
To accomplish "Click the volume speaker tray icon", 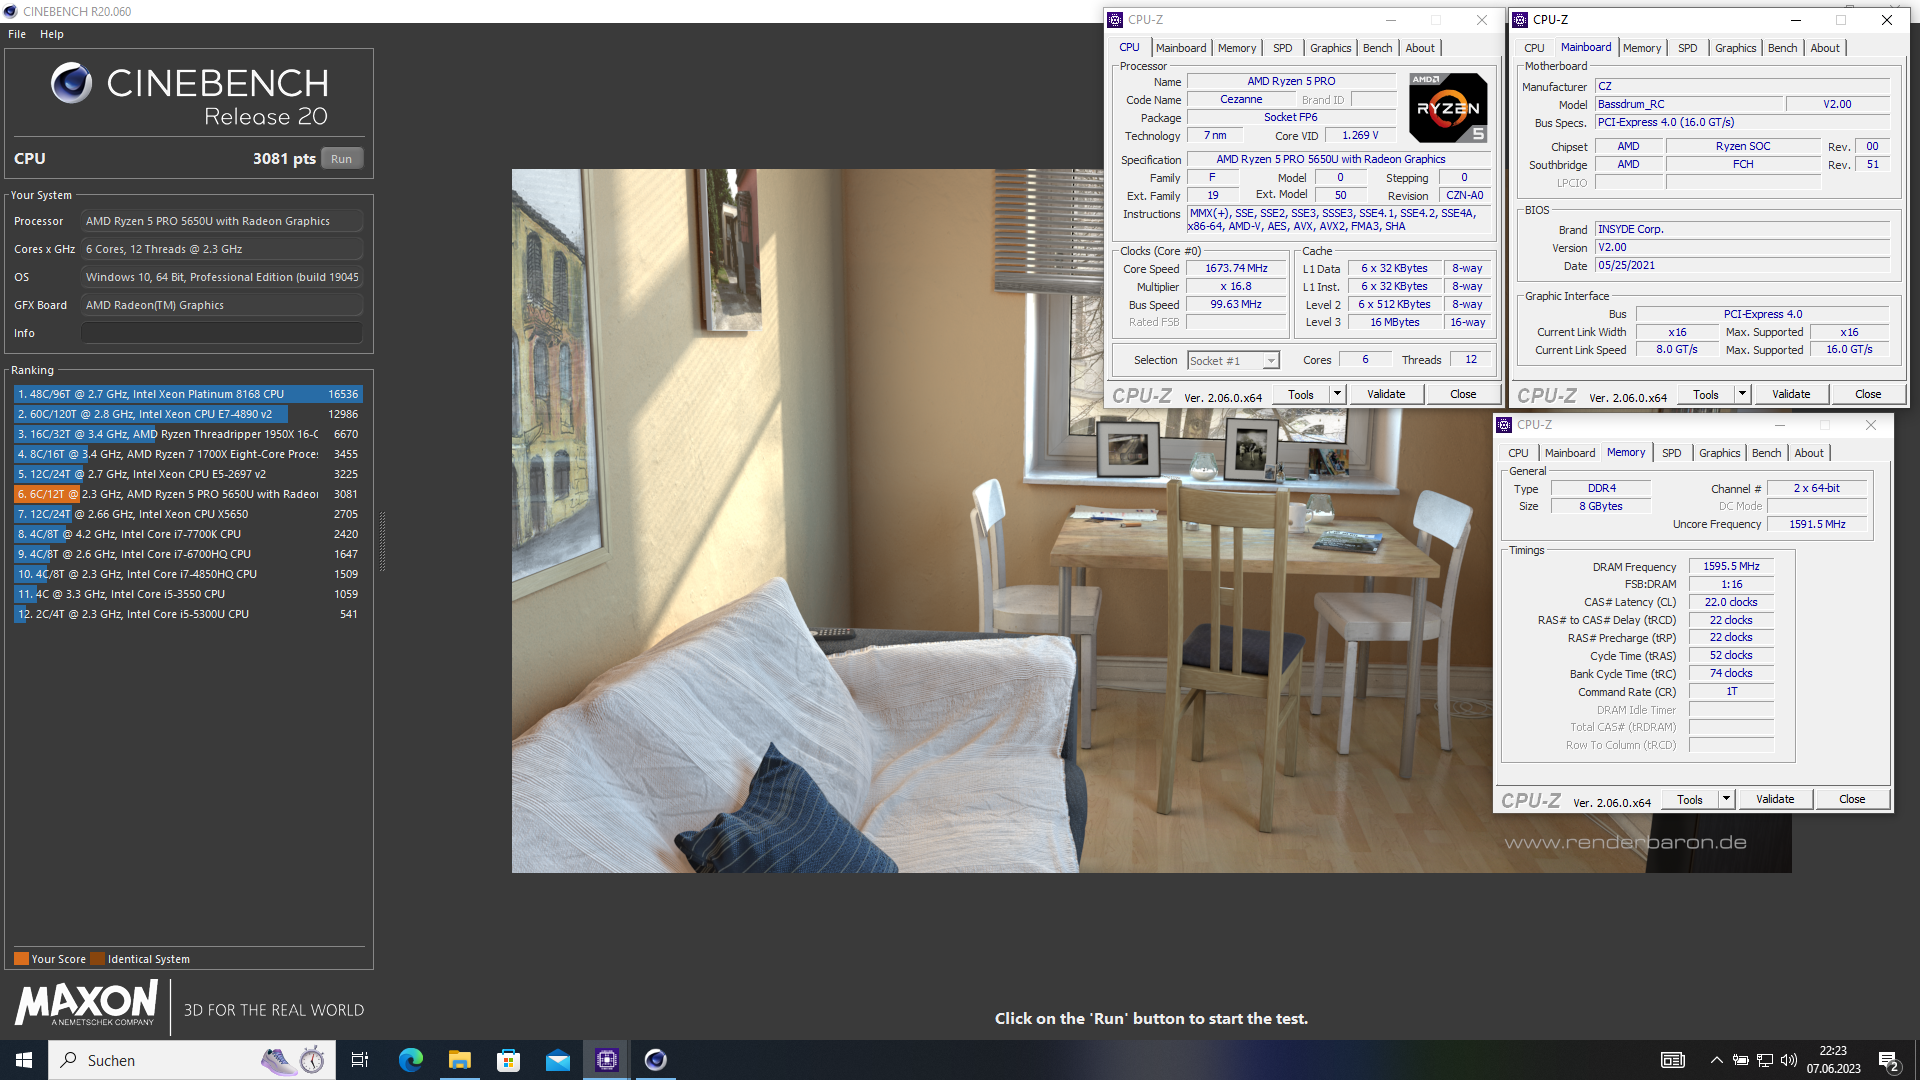I will click(1789, 1060).
